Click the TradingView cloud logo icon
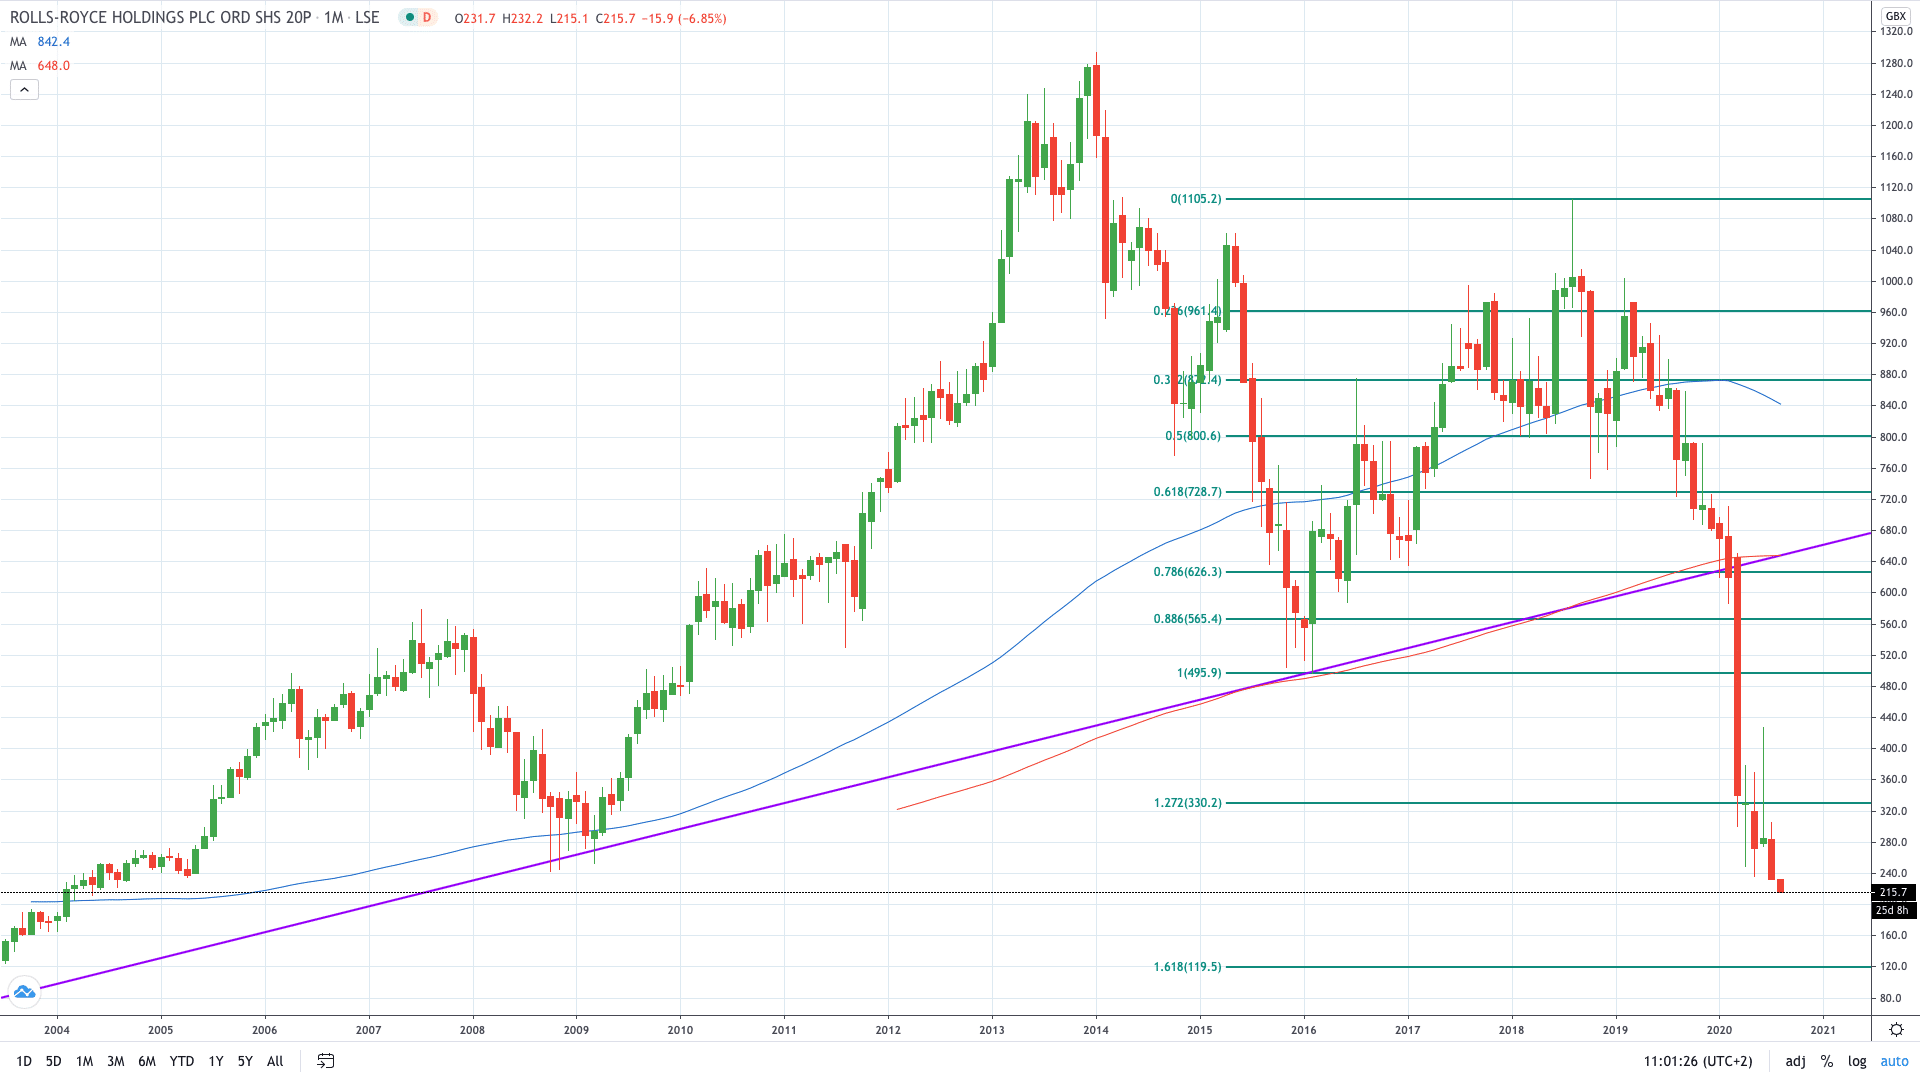 (24, 992)
